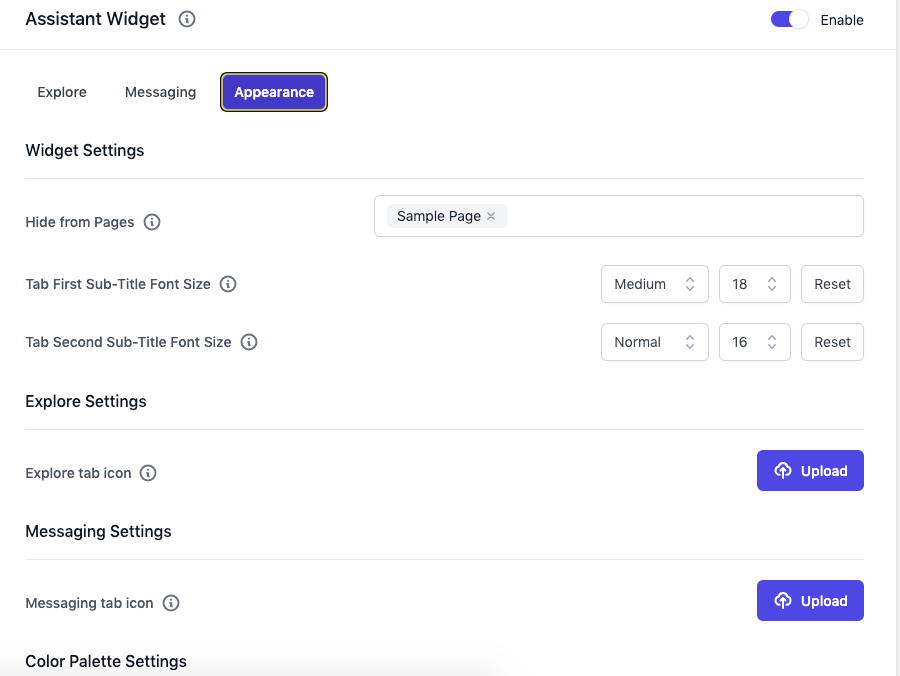This screenshot has width=900, height=676.
Task: Click the Hide from Pages label
Action: (x=80, y=222)
